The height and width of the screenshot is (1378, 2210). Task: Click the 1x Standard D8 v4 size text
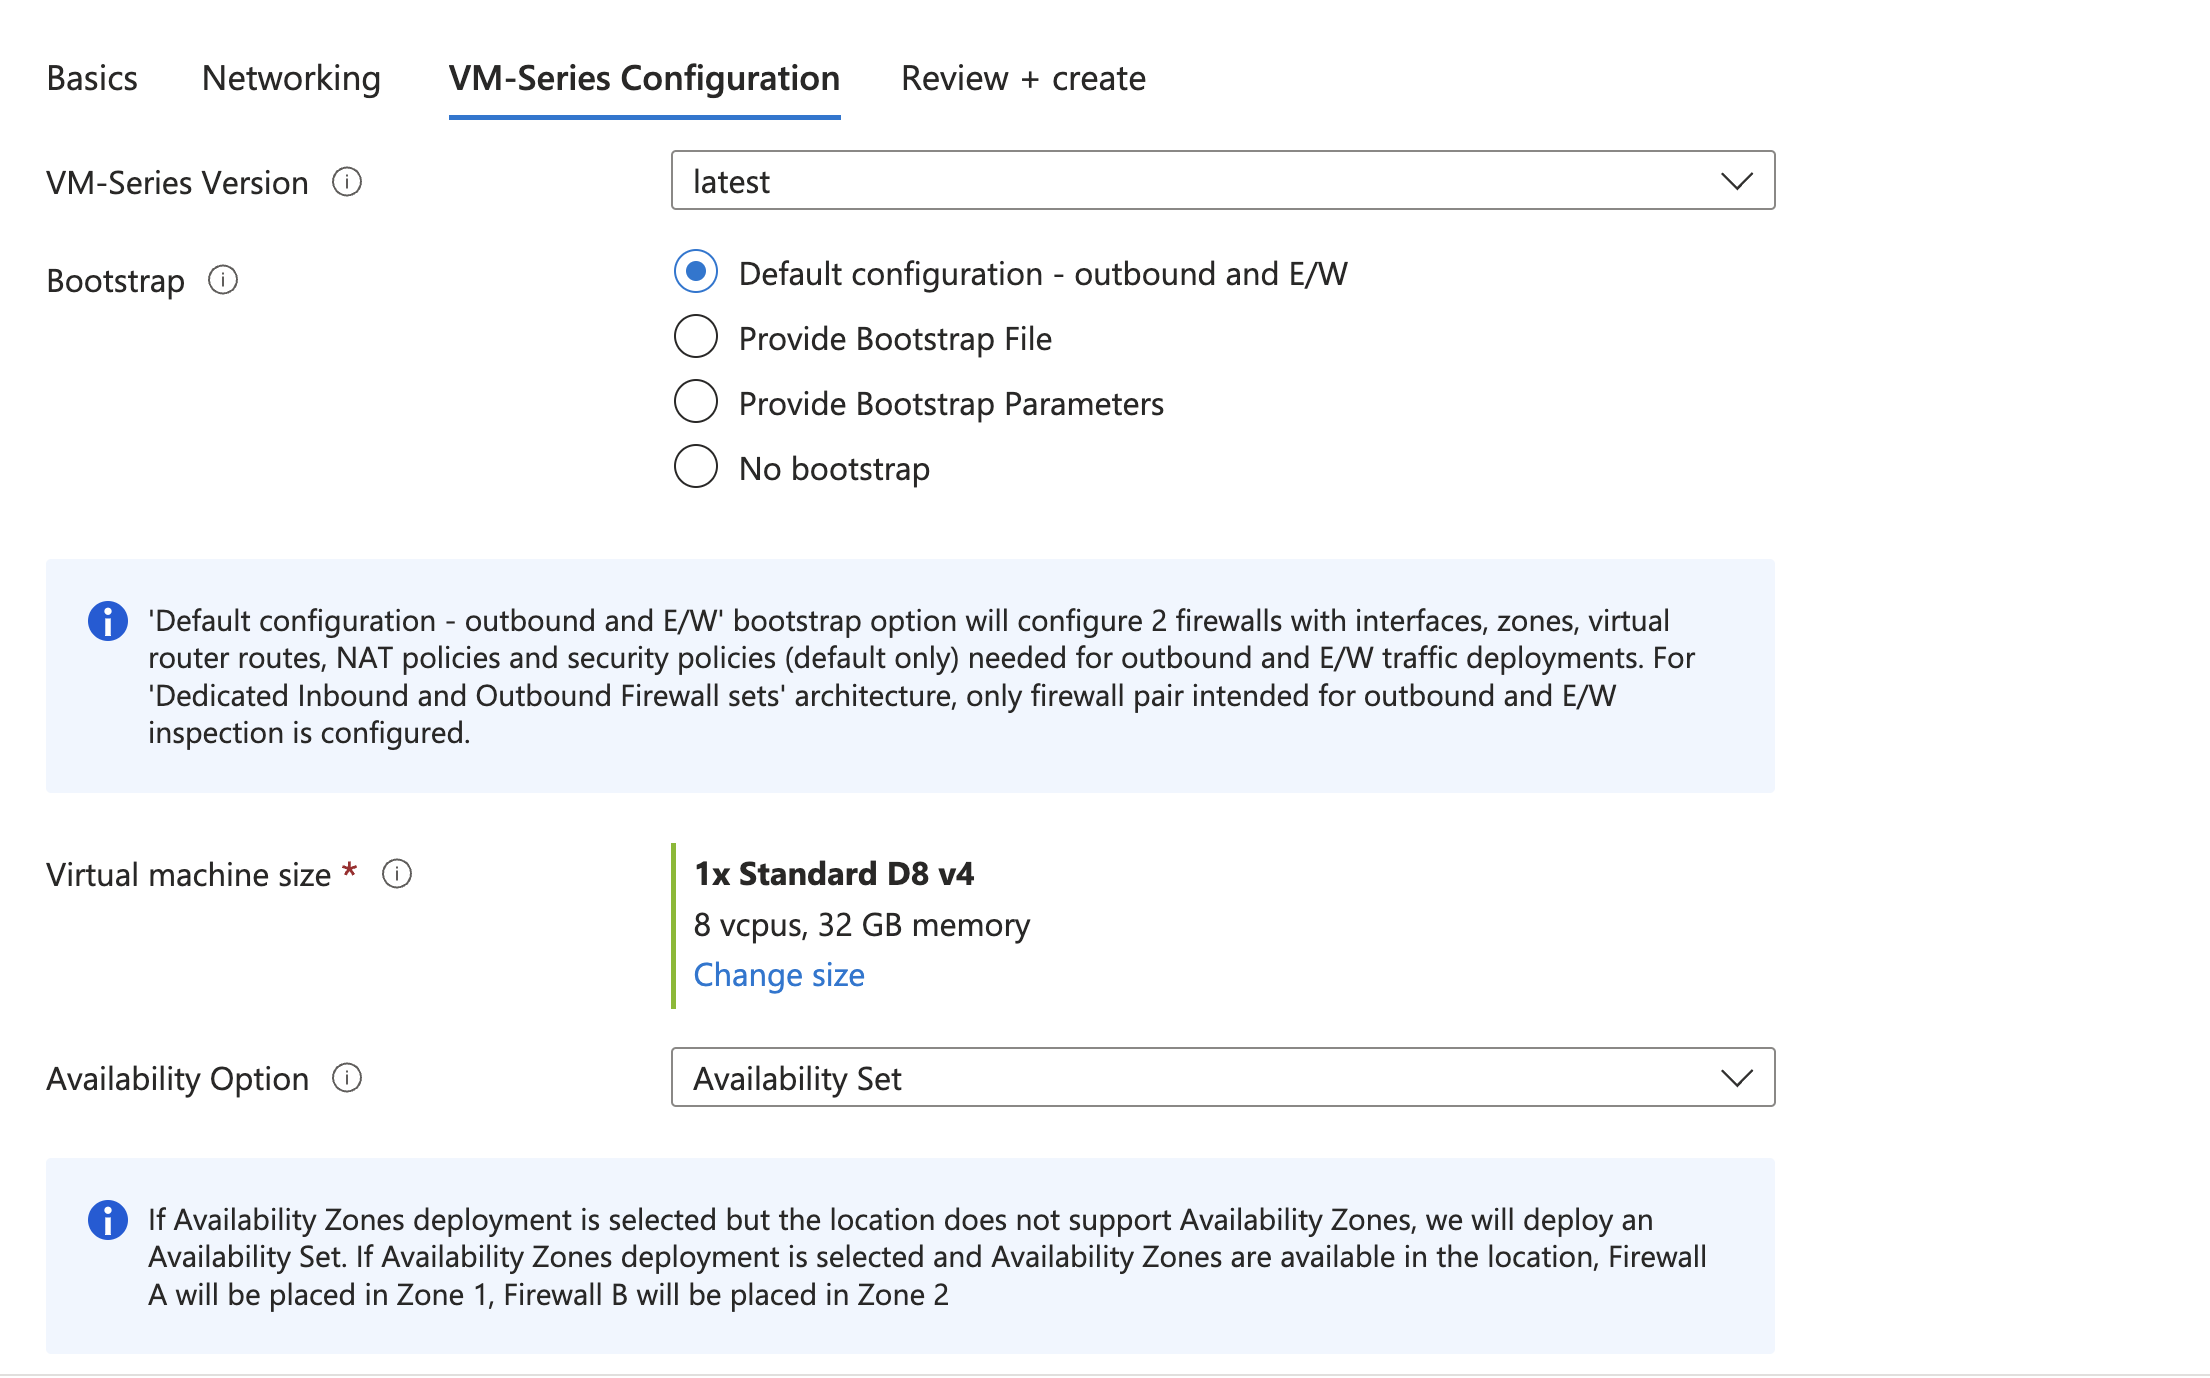click(x=834, y=874)
